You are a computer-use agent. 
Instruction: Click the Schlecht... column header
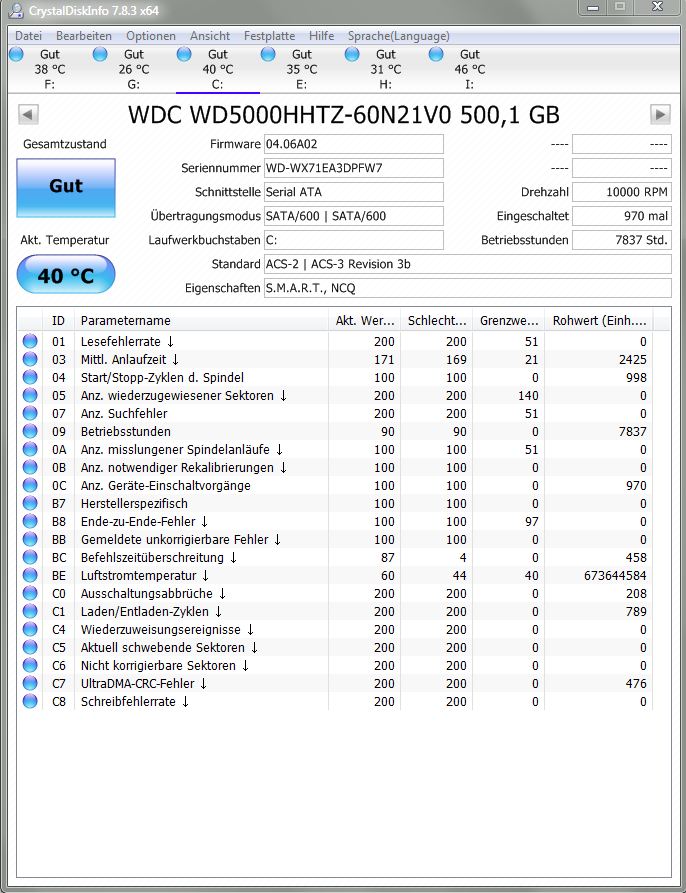coord(437,321)
